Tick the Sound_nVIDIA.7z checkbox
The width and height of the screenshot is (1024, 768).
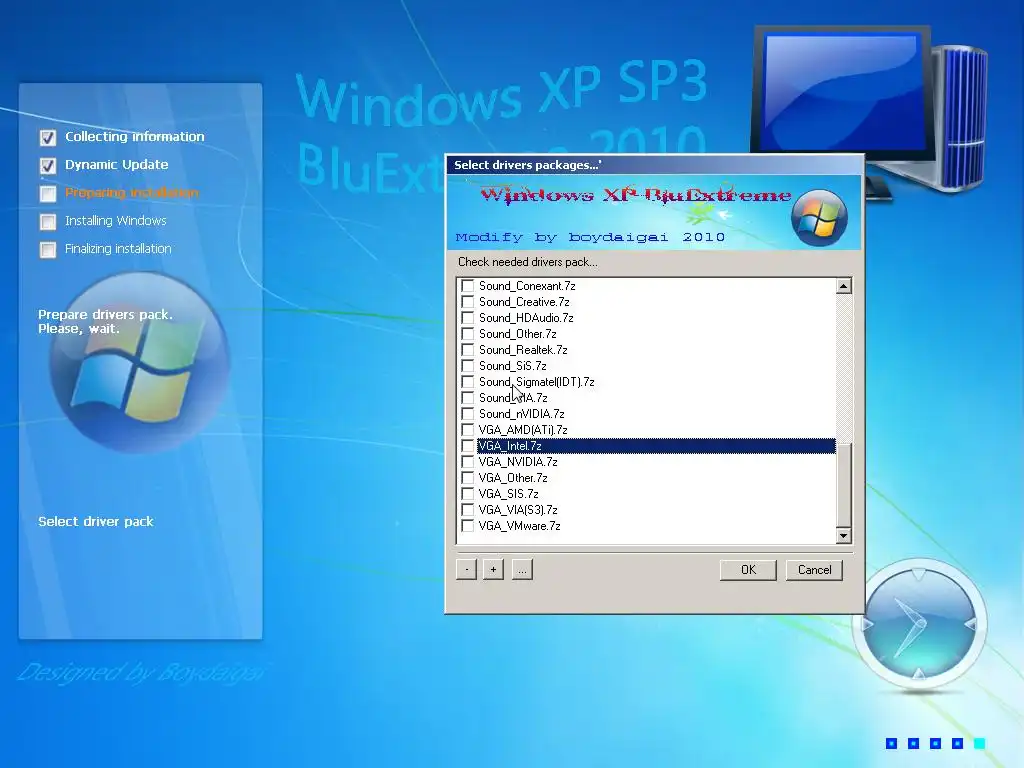[x=468, y=414]
